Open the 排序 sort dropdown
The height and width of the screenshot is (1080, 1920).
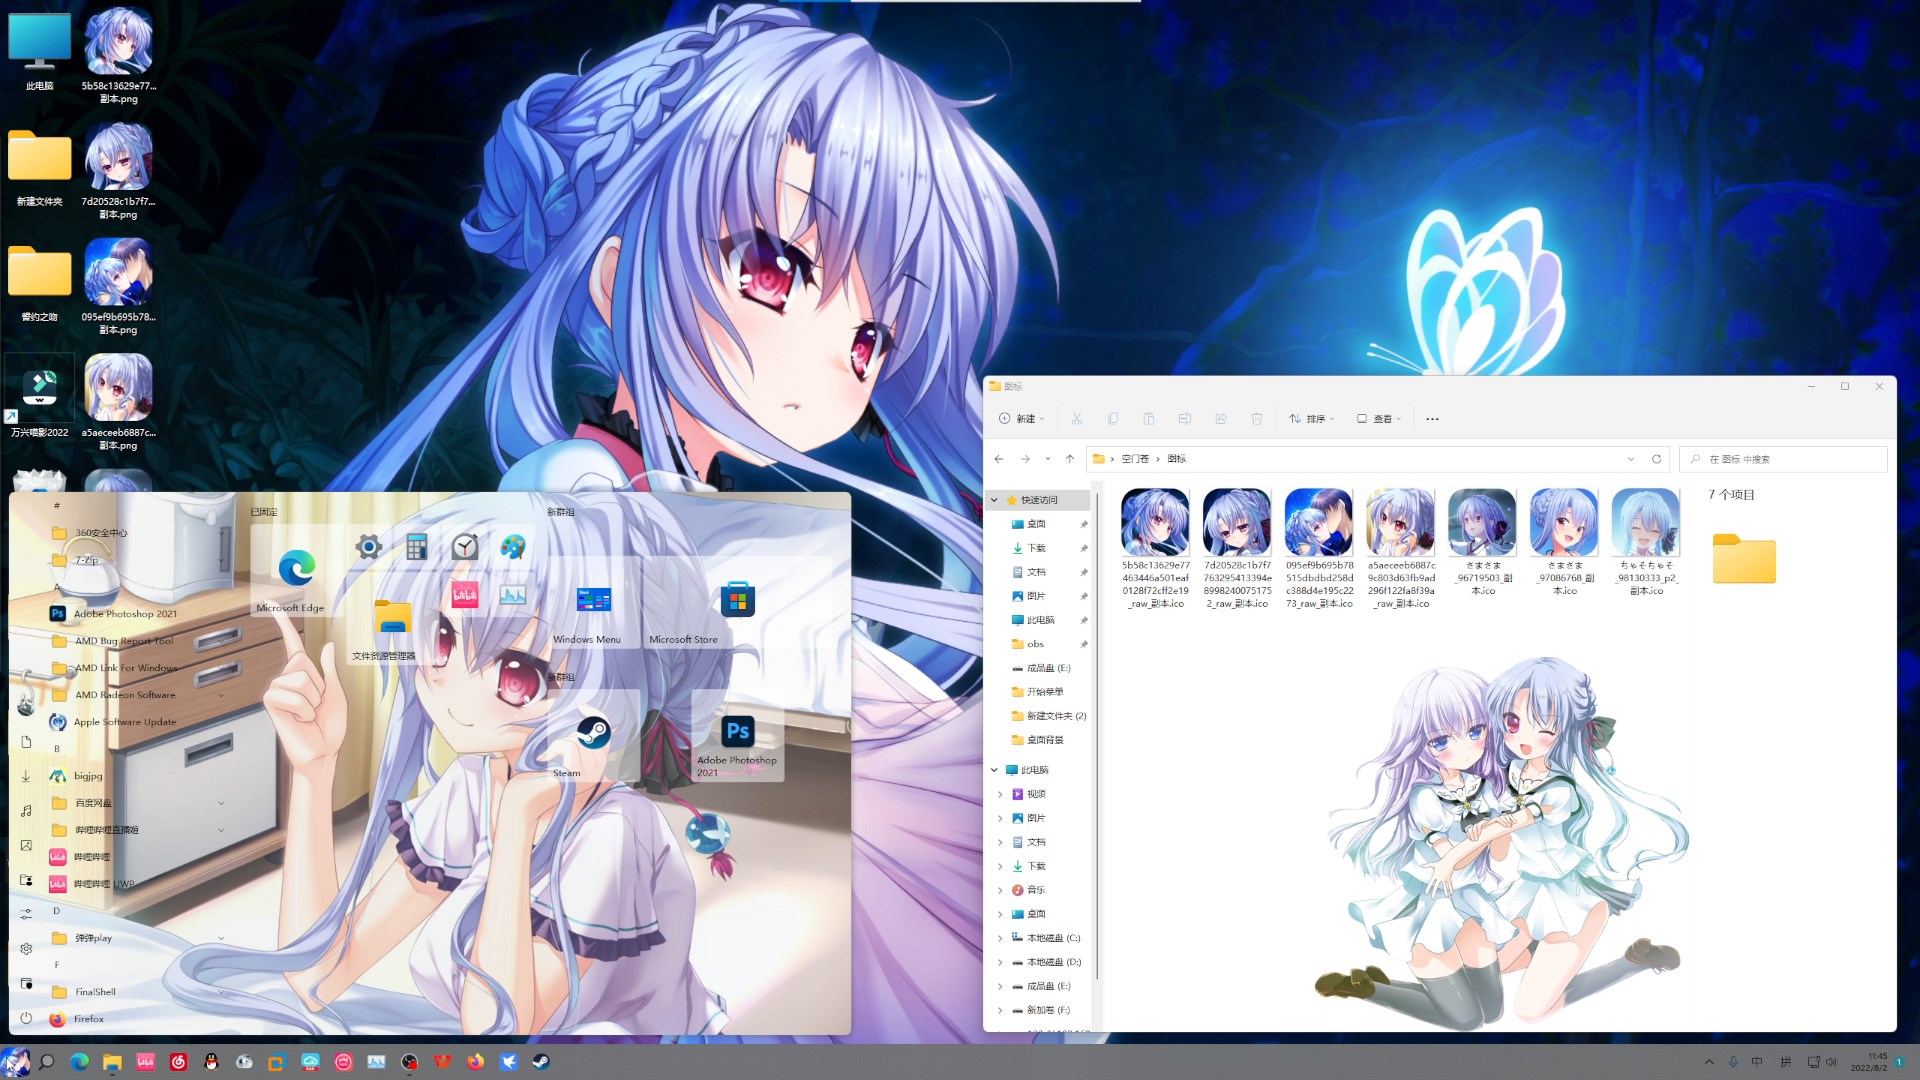coord(1311,419)
